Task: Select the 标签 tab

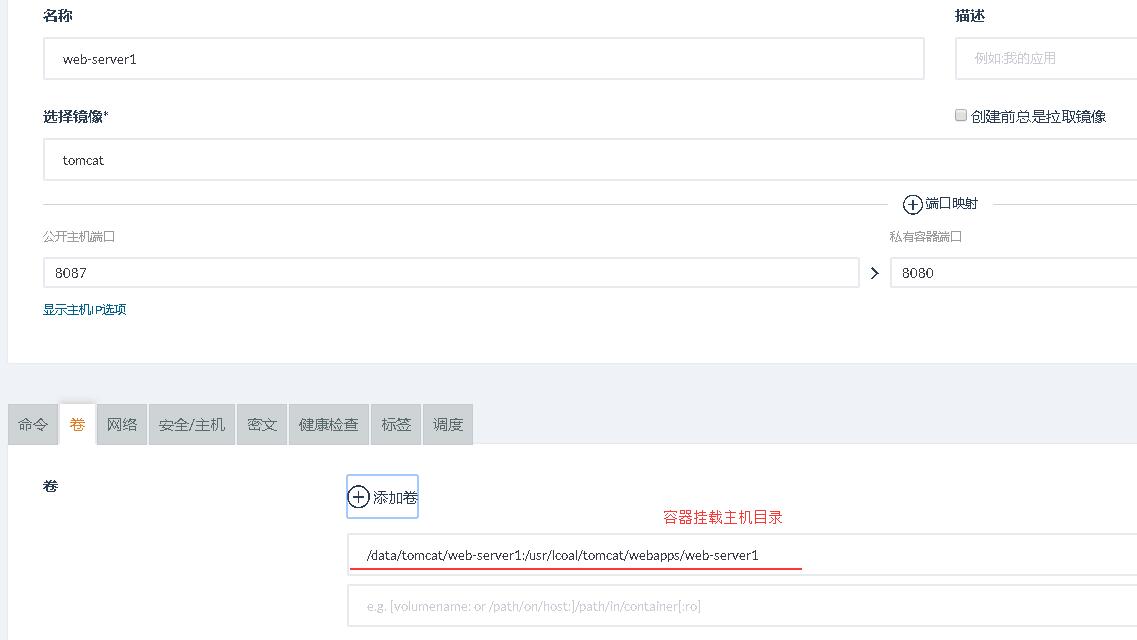Action: (x=397, y=425)
